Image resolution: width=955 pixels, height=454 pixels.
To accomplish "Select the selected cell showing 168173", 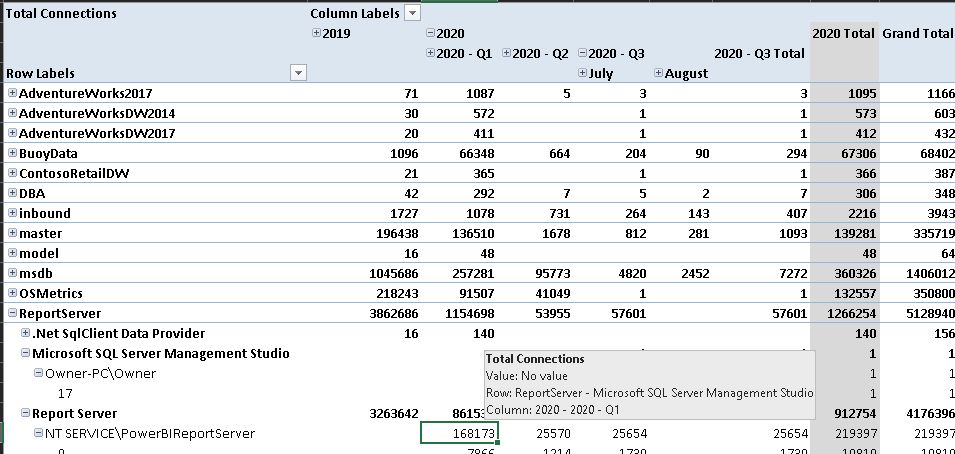I will 459,433.
